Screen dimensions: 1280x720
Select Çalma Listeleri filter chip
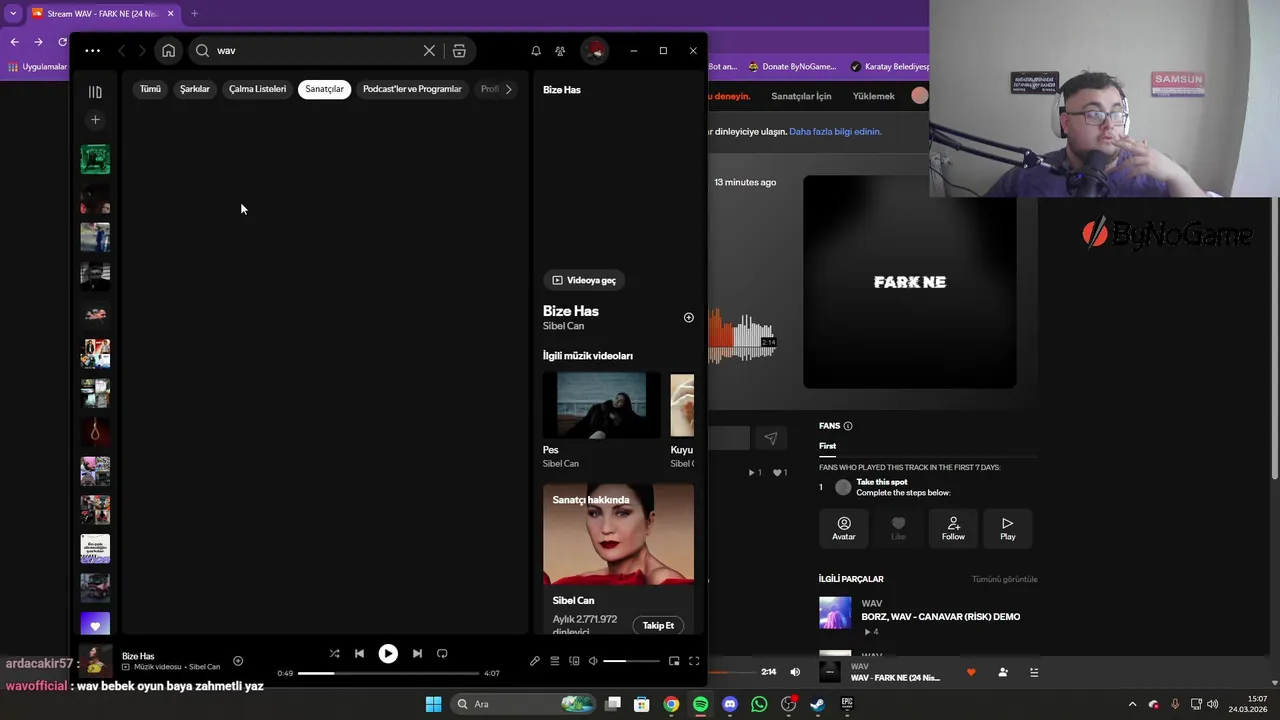pos(257,89)
